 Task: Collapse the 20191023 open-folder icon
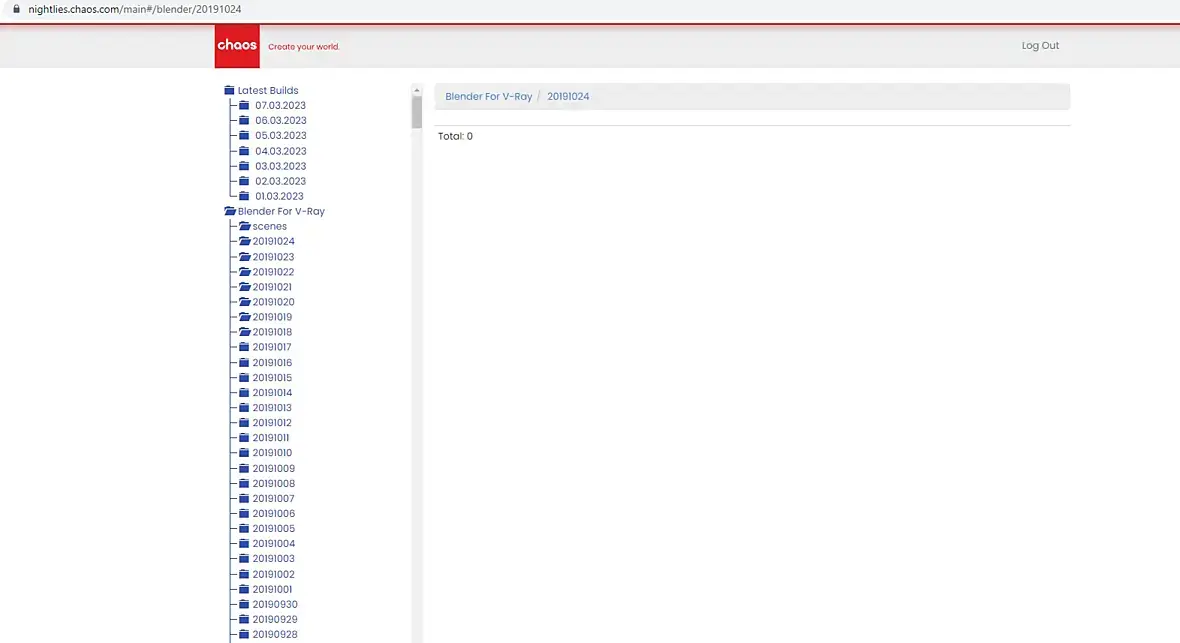click(x=245, y=257)
